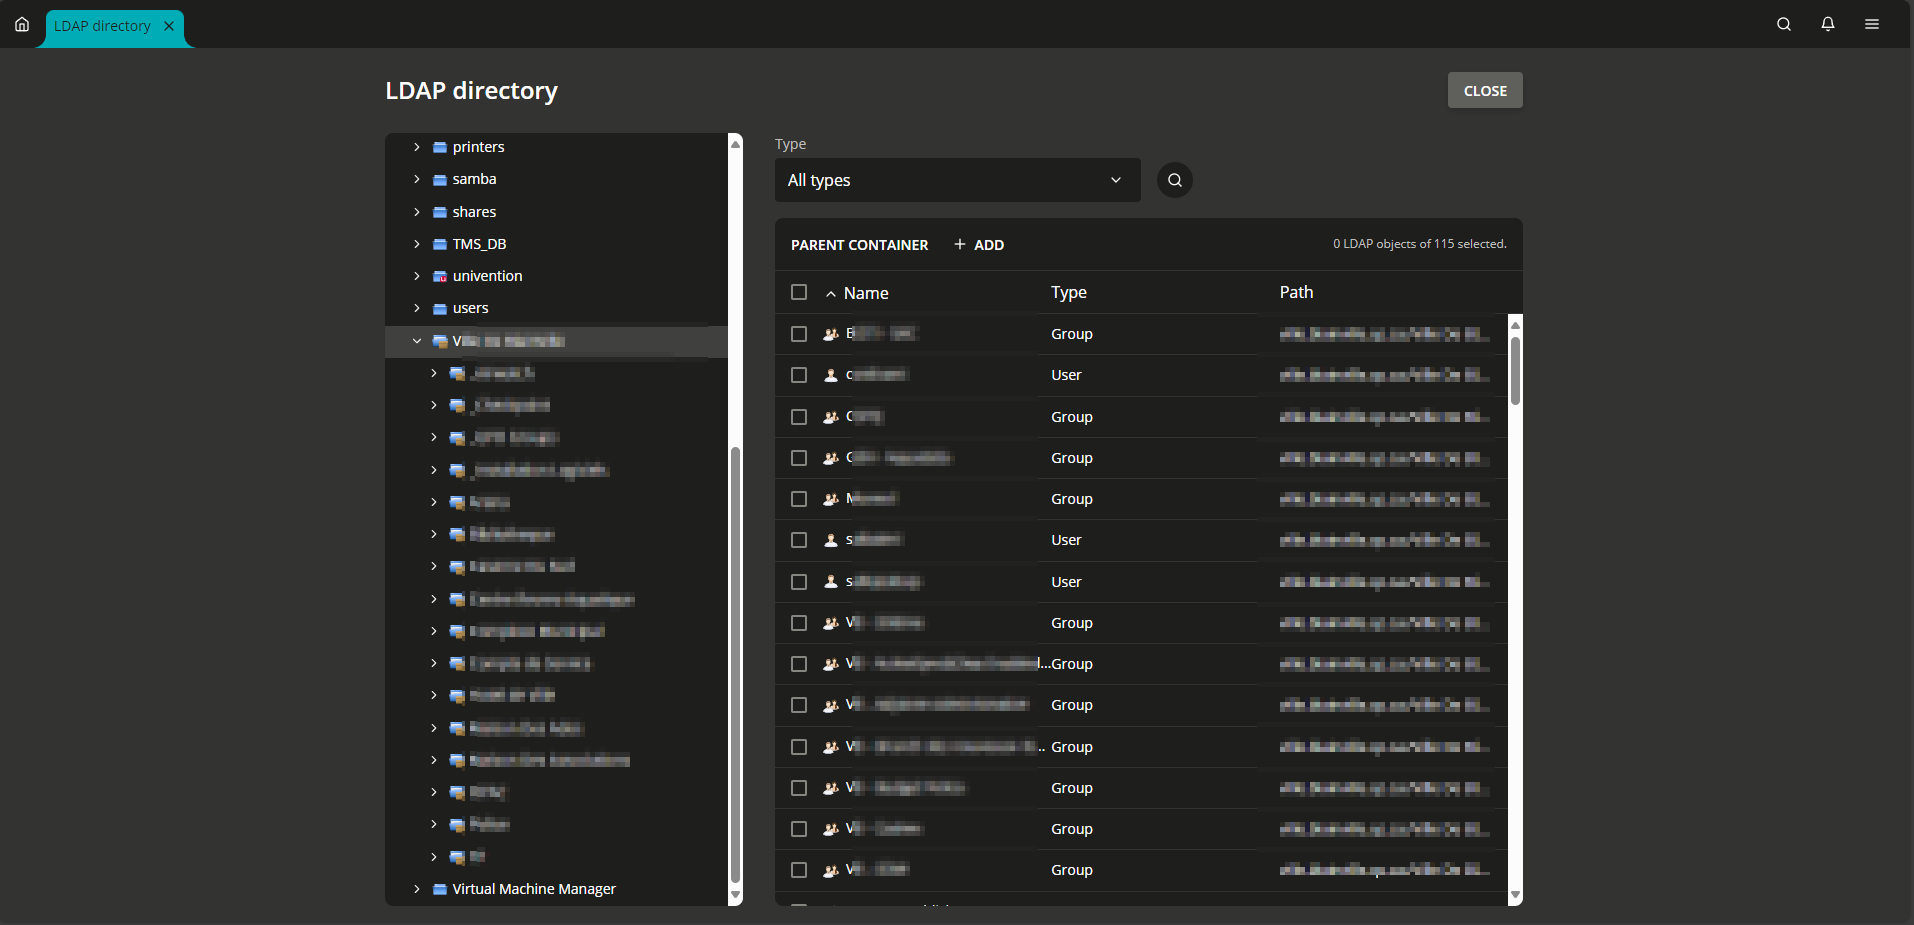
Task: Go to the home portal icon
Action: [22, 24]
